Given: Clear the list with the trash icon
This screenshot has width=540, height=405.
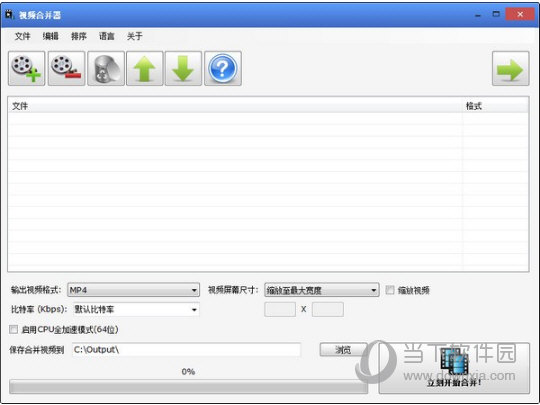Looking at the screenshot, I should [106, 69].
